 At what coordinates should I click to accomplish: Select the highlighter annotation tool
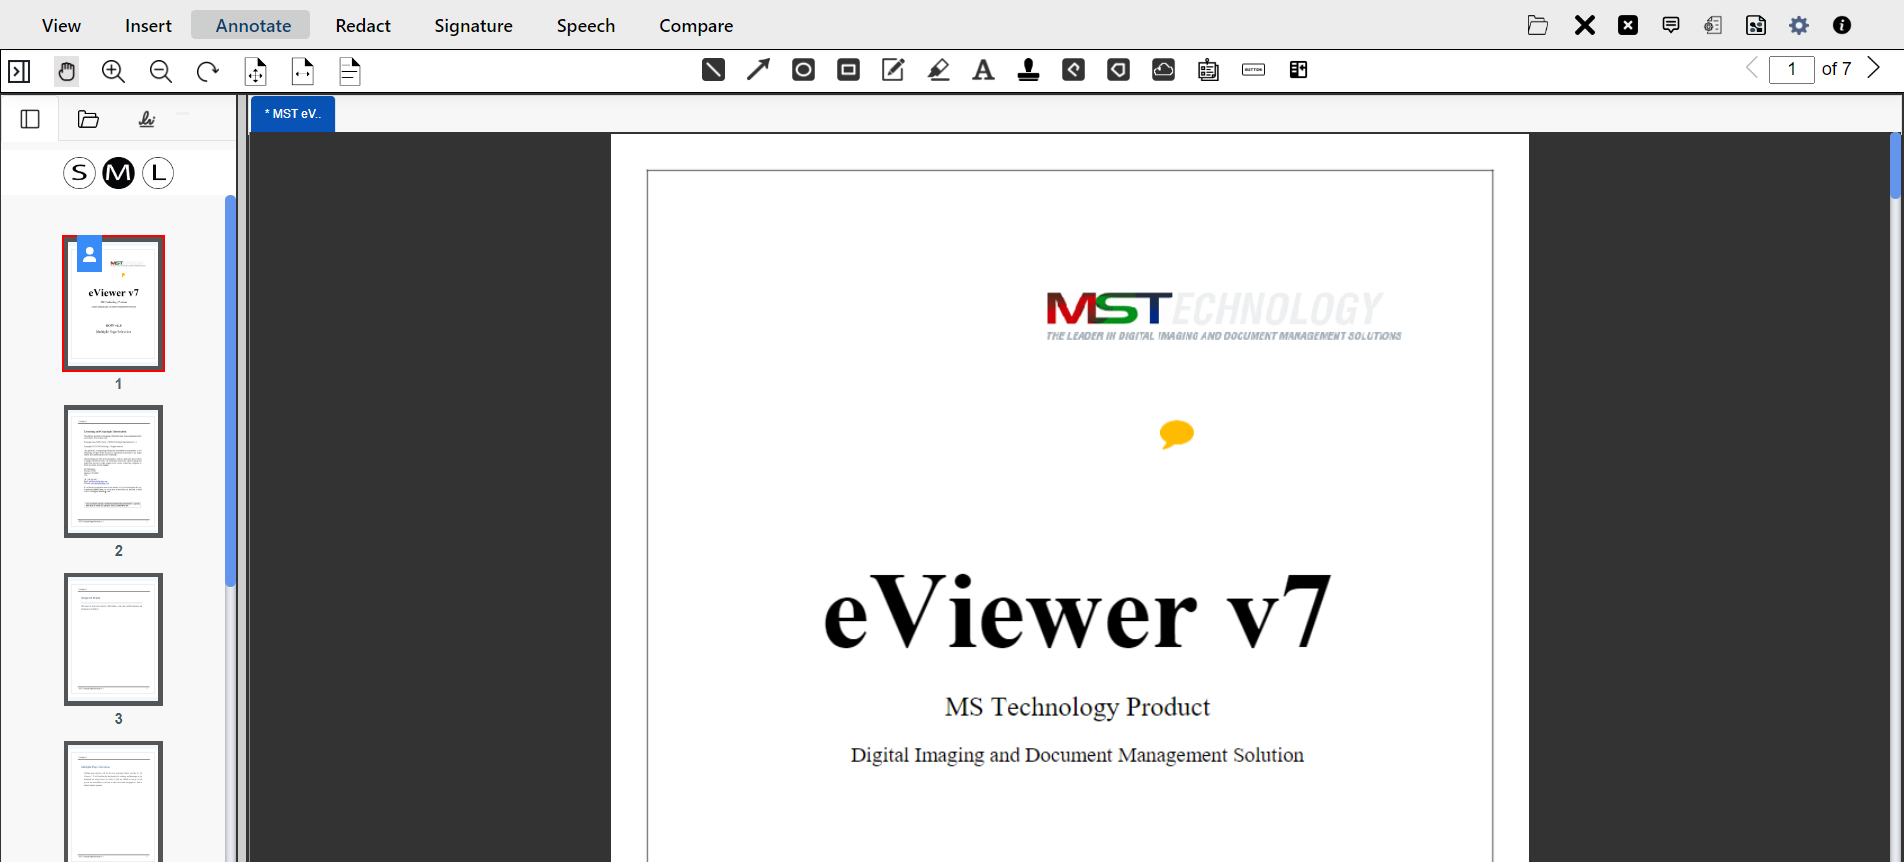938,70
